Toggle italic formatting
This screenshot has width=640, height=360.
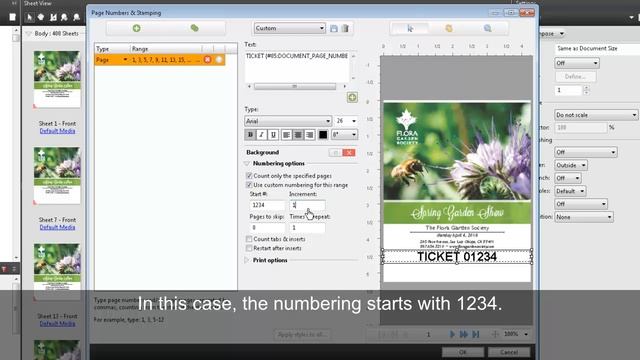coord(262,134)
